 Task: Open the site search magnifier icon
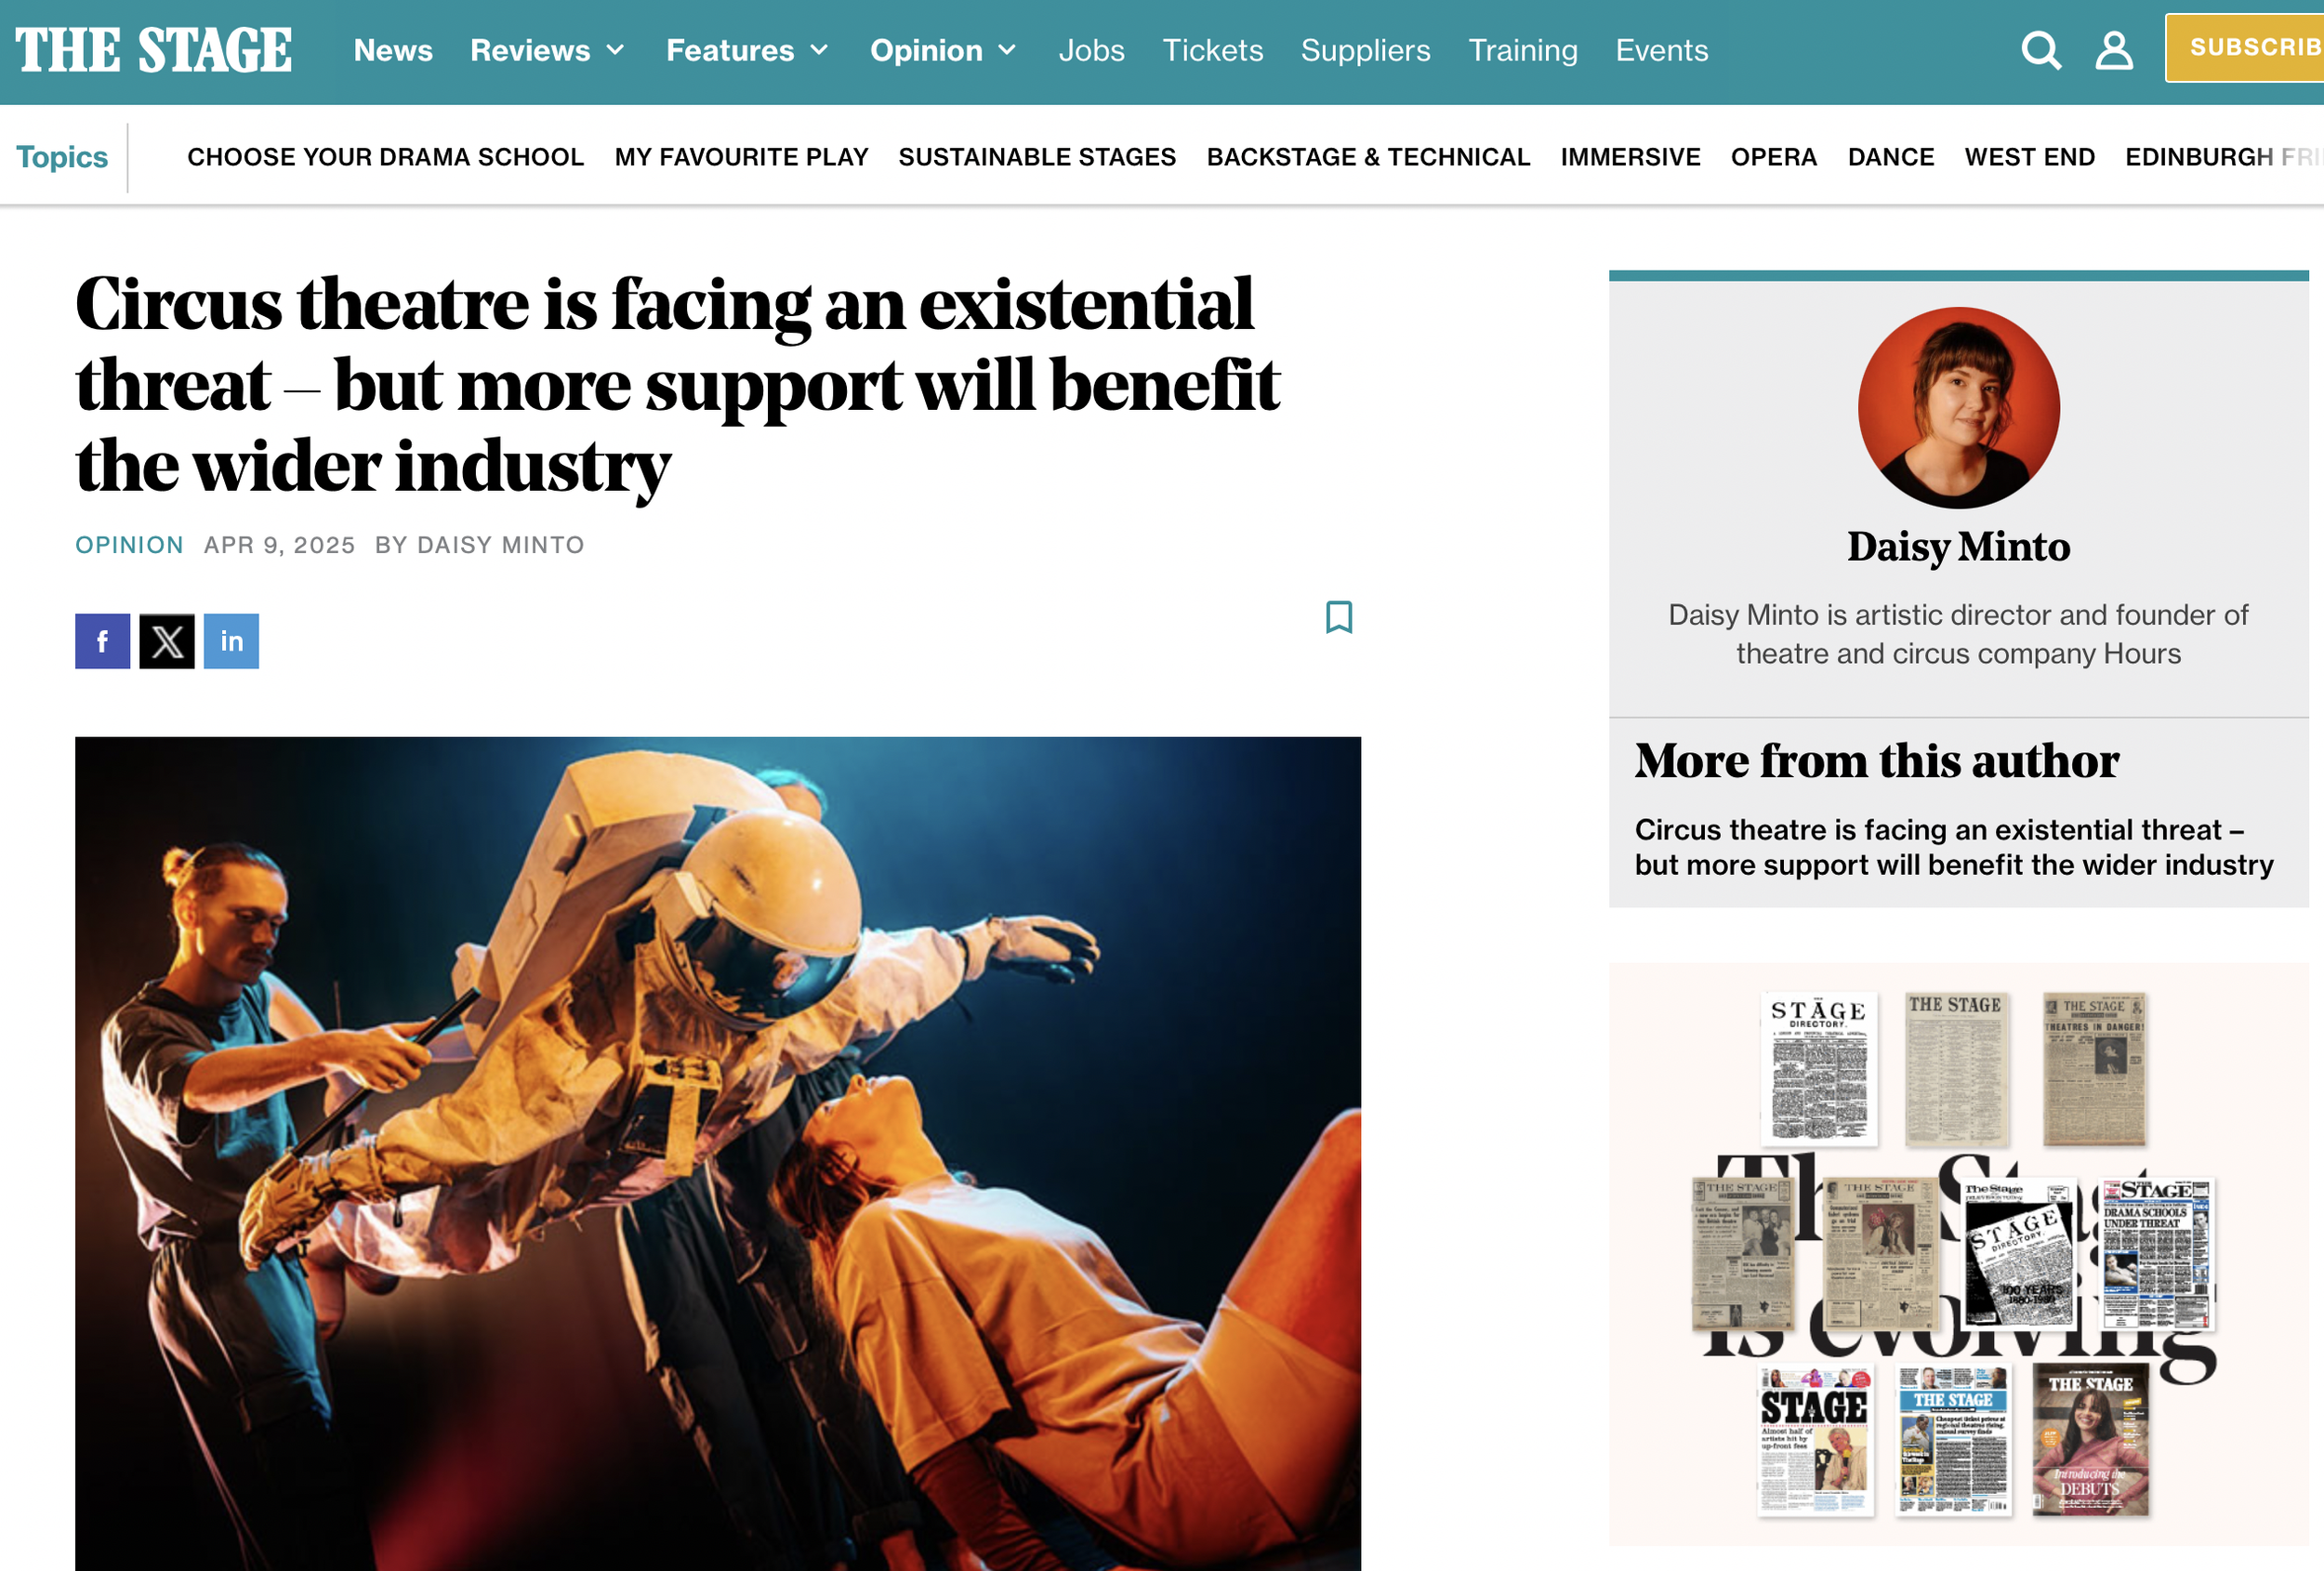tap(2040, 50)
